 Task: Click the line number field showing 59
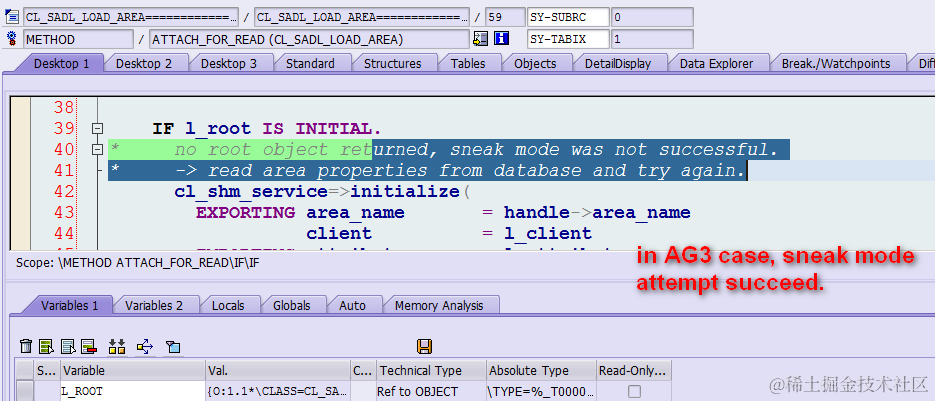(x=505, y=17)
